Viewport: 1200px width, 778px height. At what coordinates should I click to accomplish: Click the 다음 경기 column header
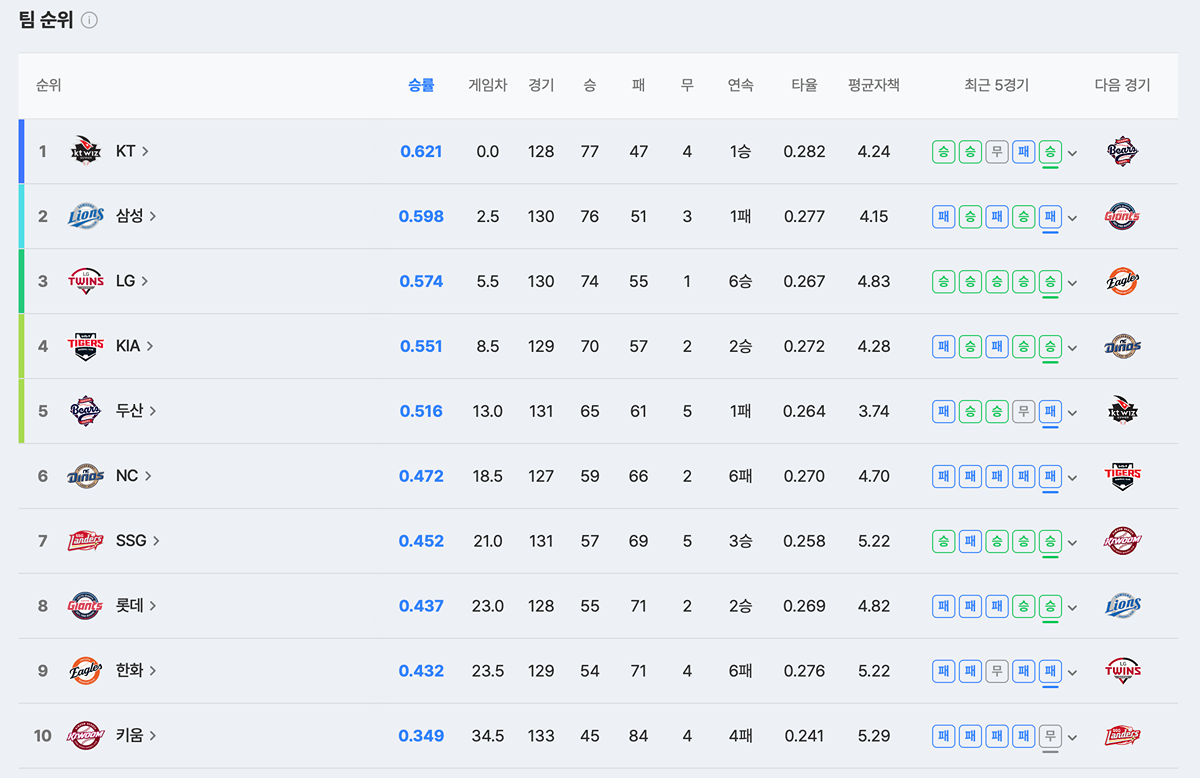1123,86
